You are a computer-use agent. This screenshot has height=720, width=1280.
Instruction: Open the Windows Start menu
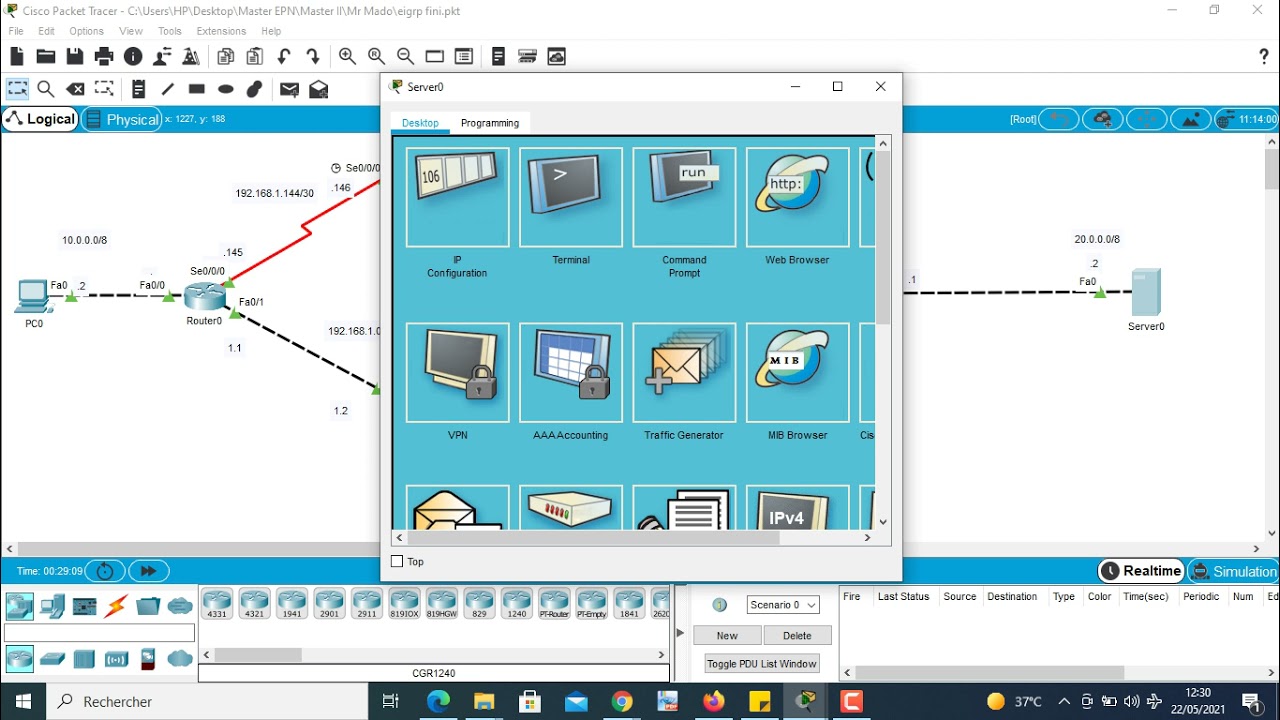23,701
